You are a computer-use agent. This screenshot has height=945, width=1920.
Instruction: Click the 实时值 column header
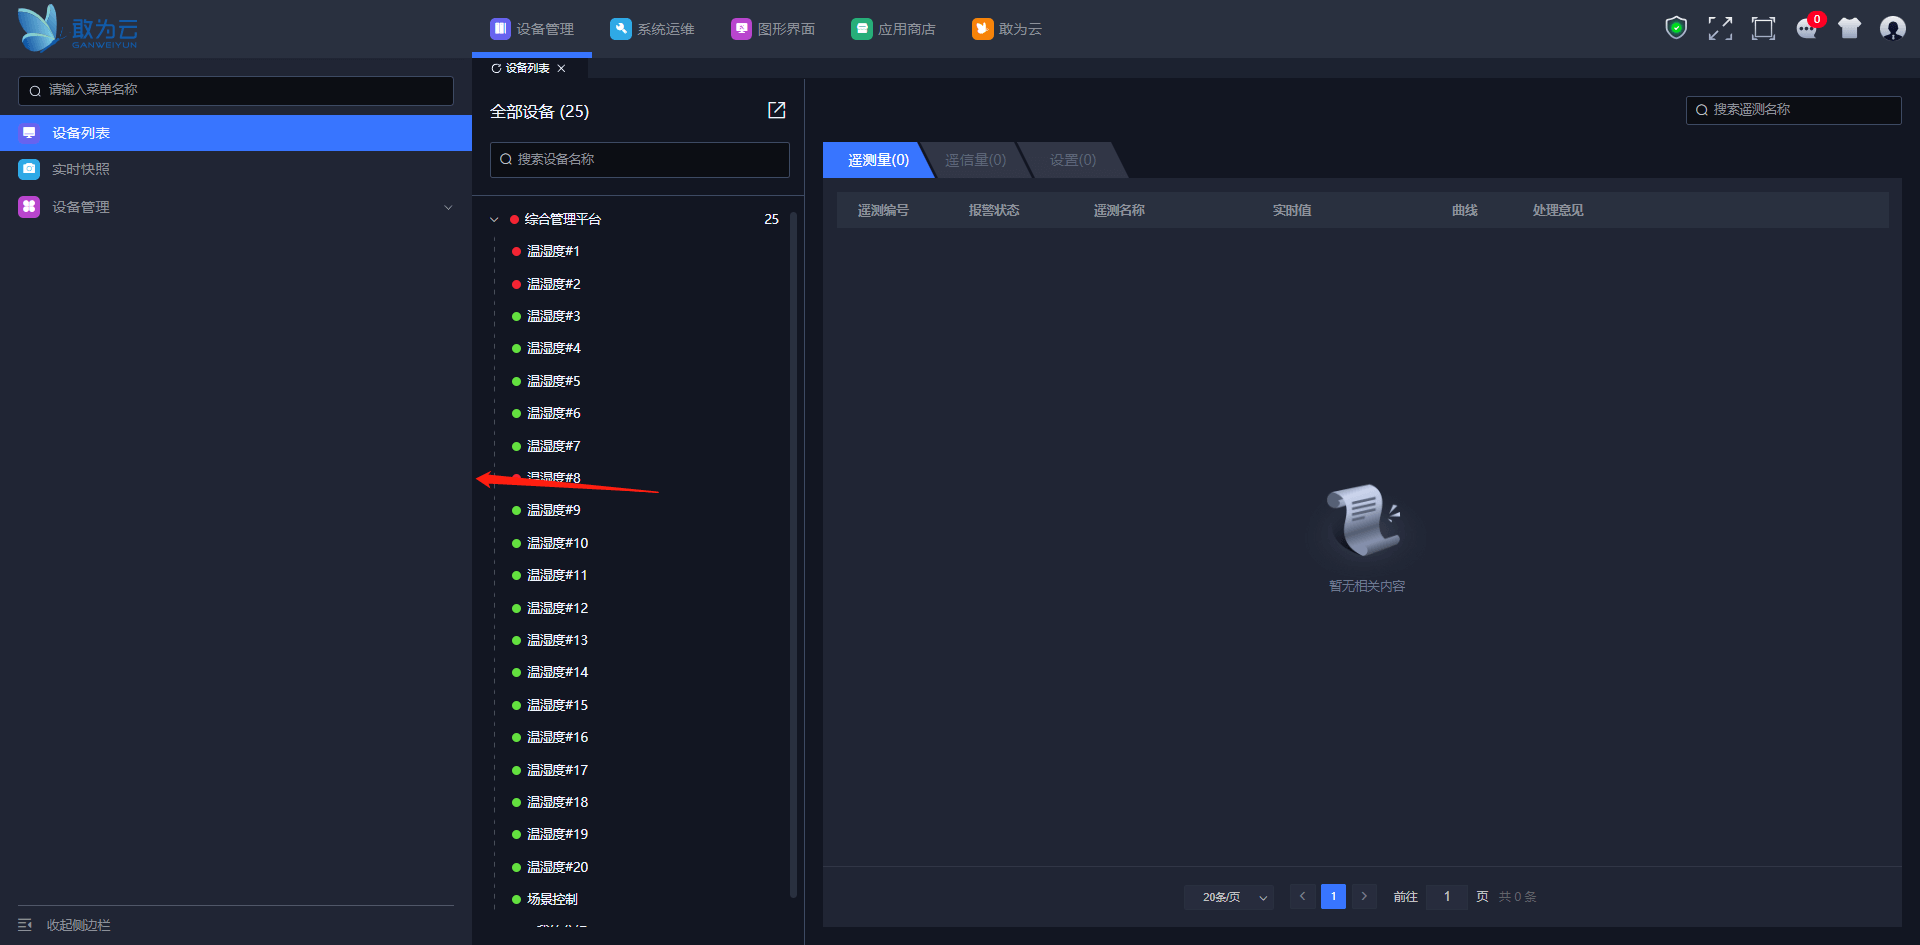tap(1291, 210)
